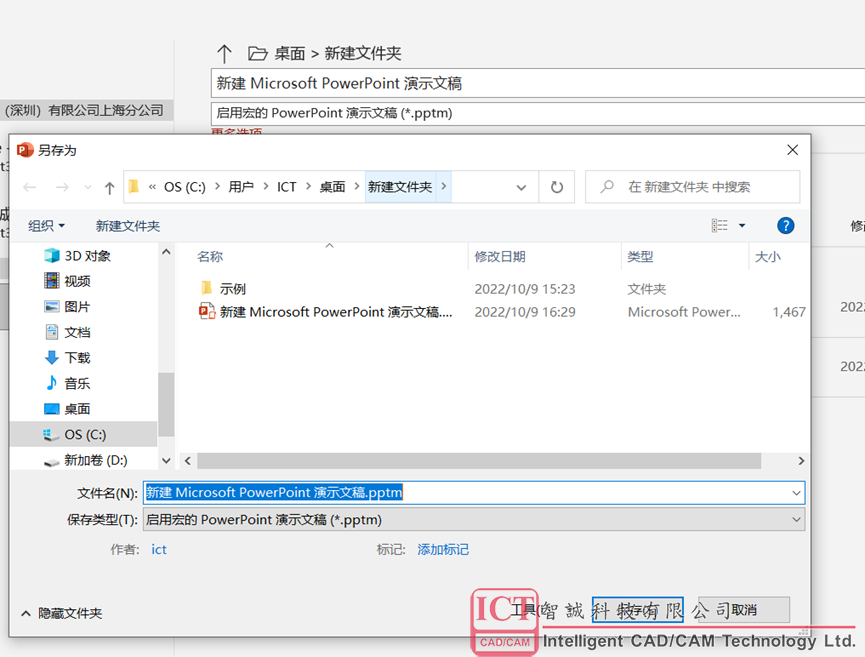Click the 取消 button
The height and width of the screenshot is (657, 865).
click(744, 610)
